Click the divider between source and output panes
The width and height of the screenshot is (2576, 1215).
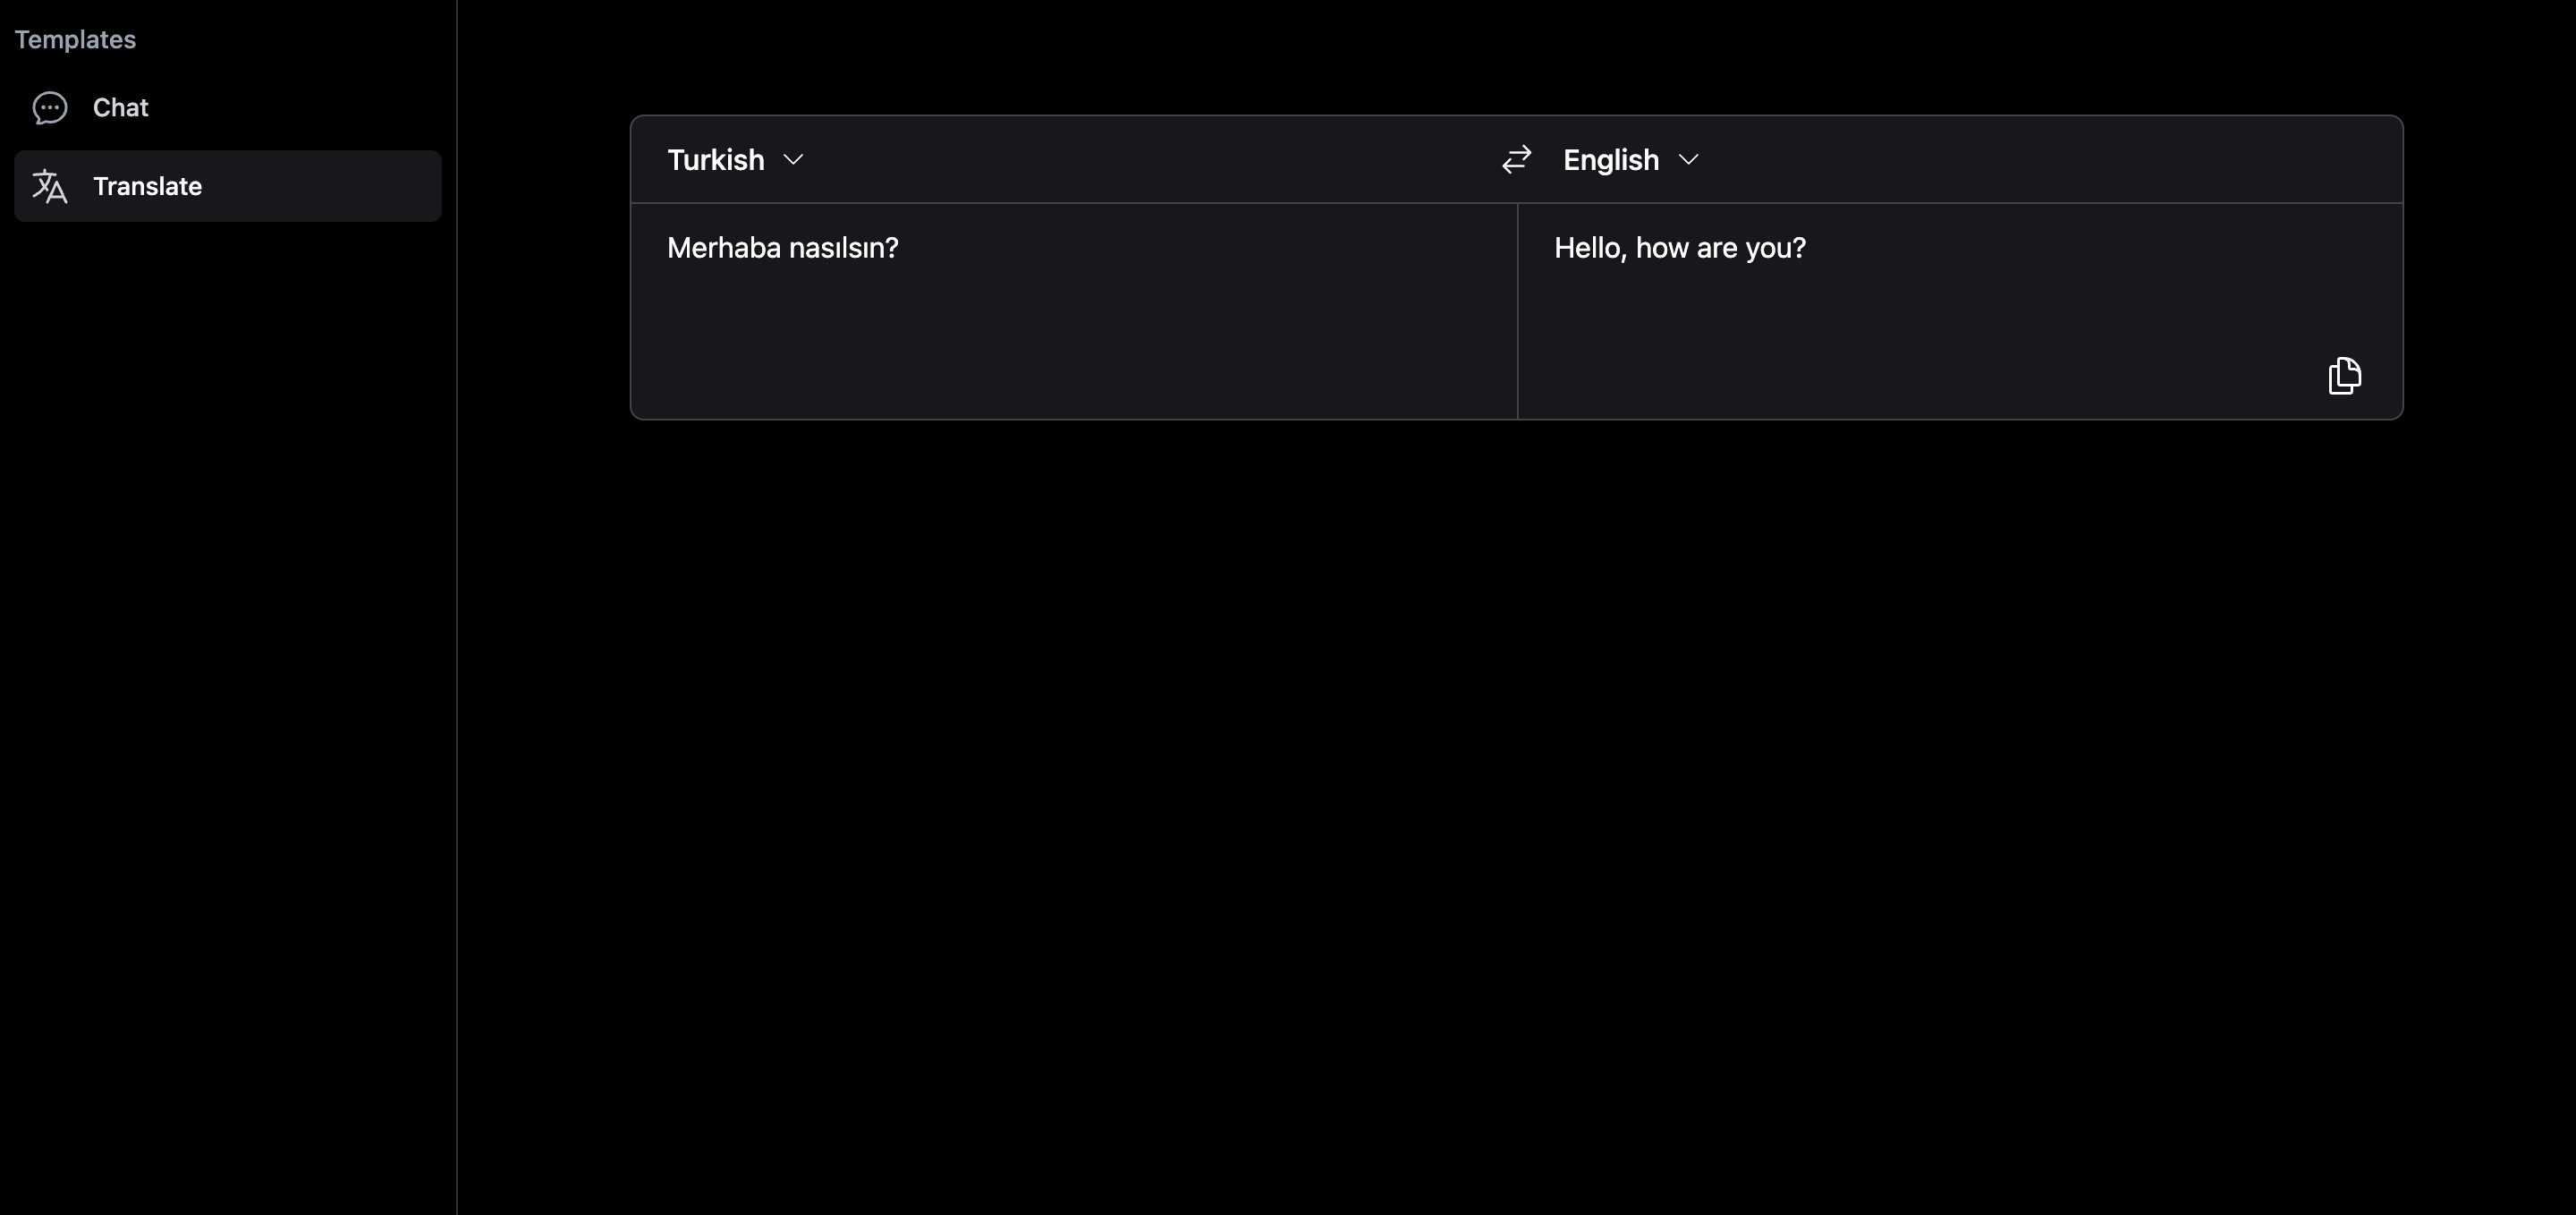click(1517, 311)
